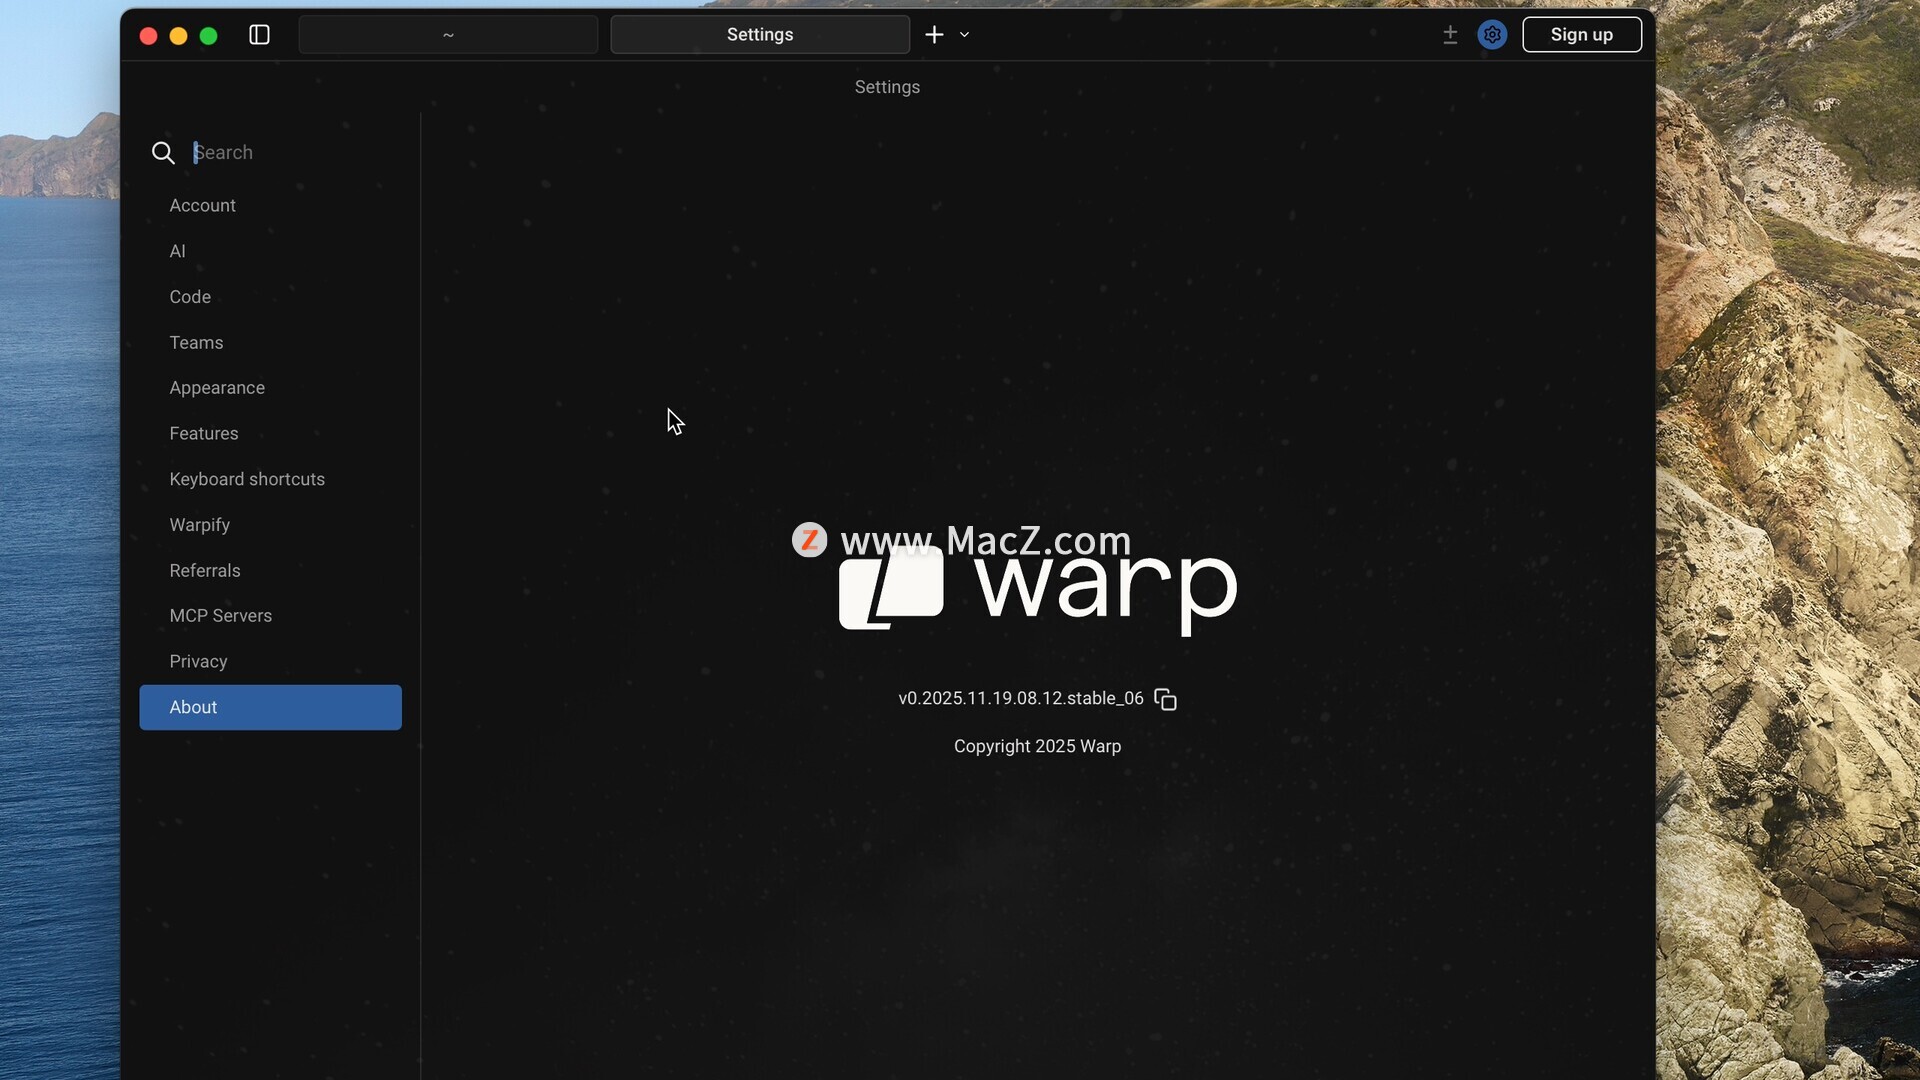Select Keyboard shortcuts in sidebar
1920x1080 pixels.
[247, 479]
